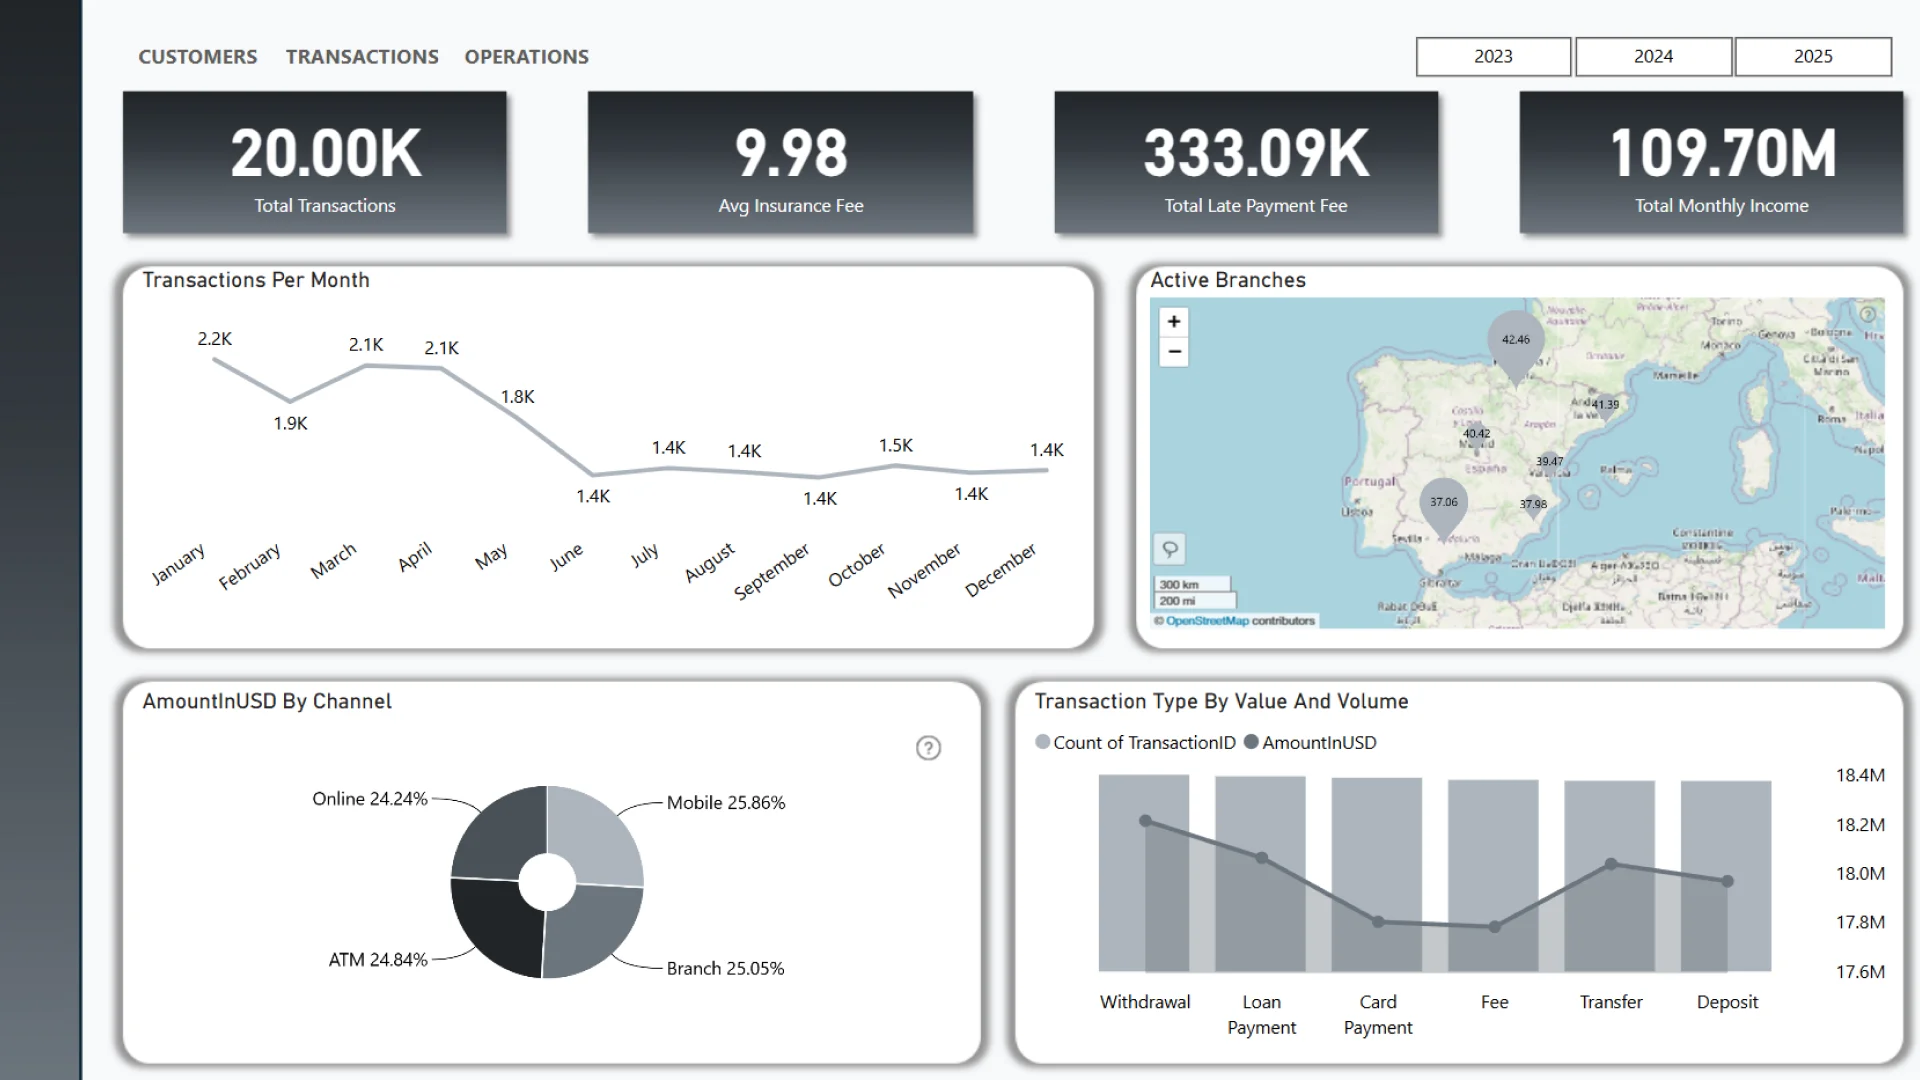
Task: Click the Total Monthly Income card
Action: [1711, 163]
